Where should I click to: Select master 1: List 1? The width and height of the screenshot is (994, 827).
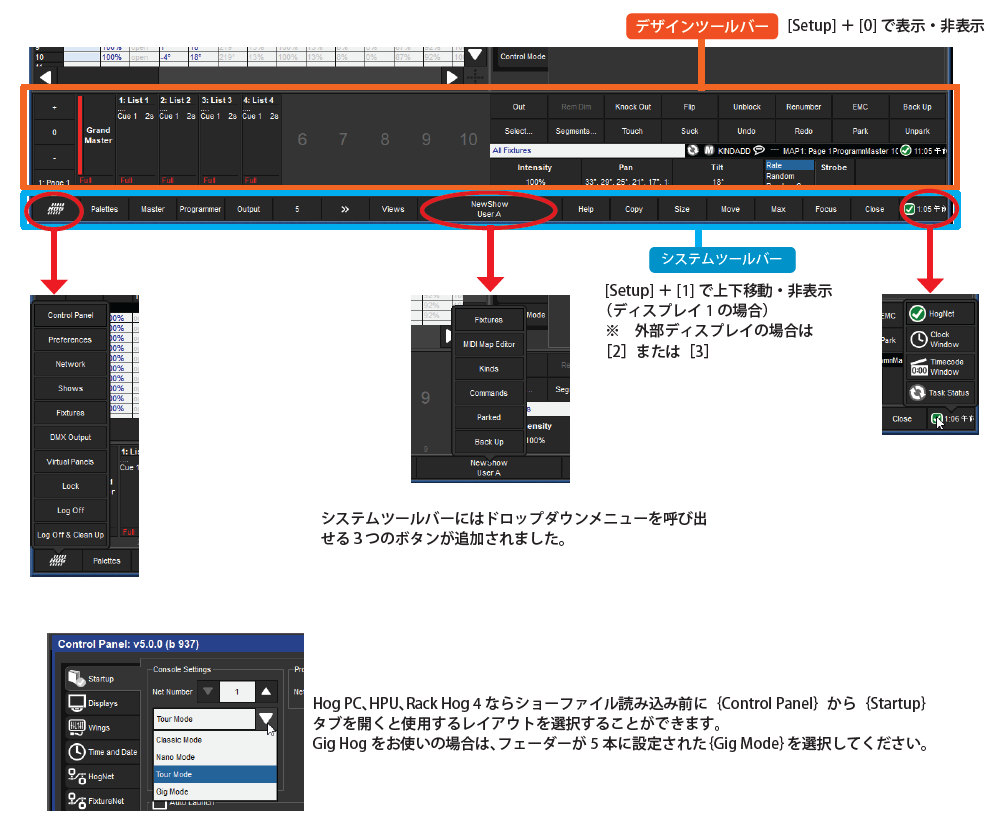pyautogui.click(x=136, y=139)
